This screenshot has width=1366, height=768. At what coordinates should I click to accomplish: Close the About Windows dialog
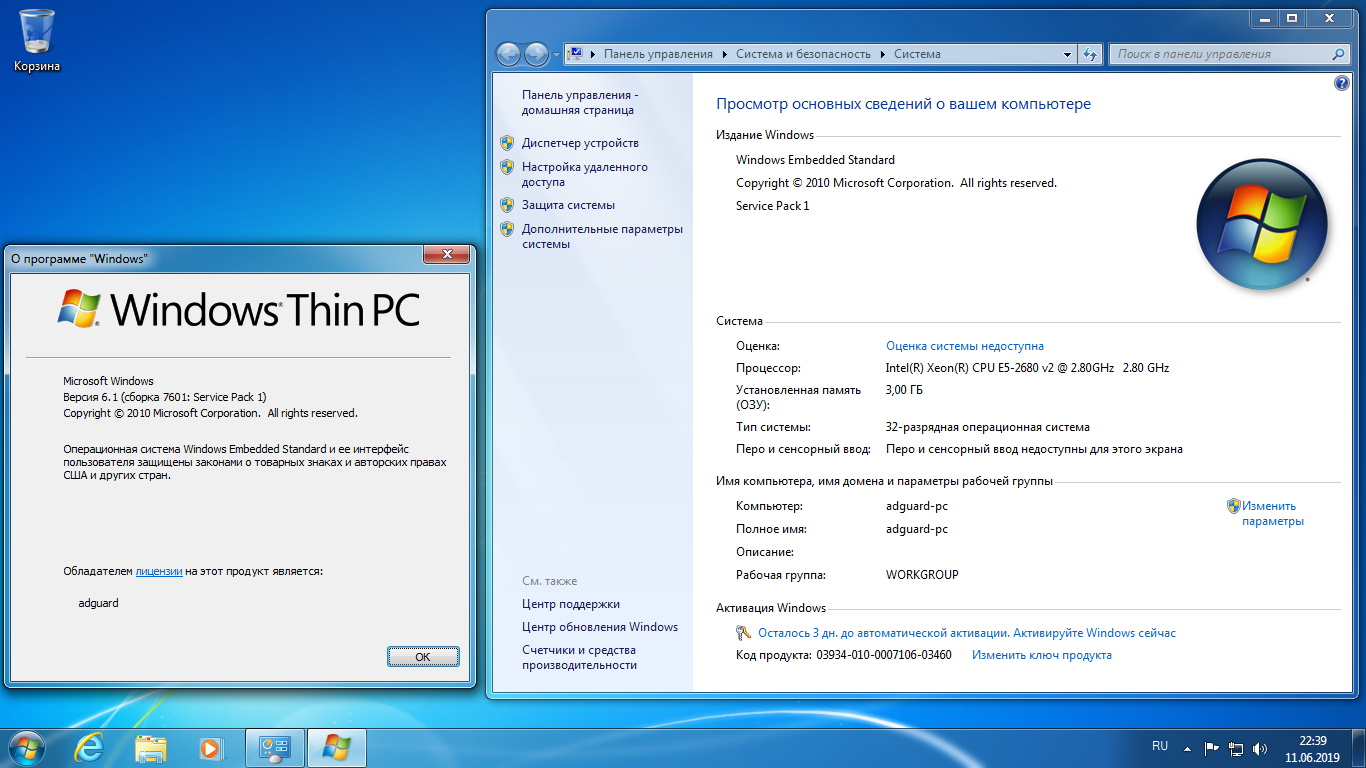coord(447,254)
